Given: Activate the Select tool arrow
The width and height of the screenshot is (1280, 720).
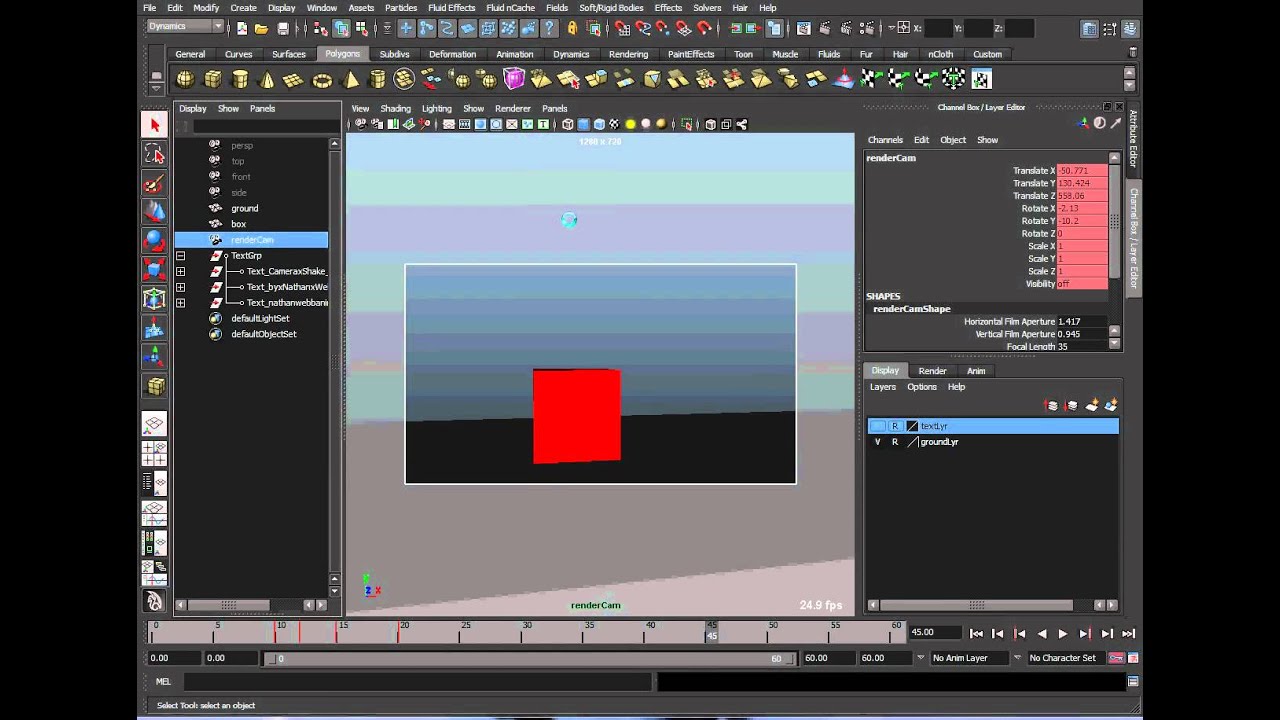Looking at the screenshot, I should [x=154, y=124].
